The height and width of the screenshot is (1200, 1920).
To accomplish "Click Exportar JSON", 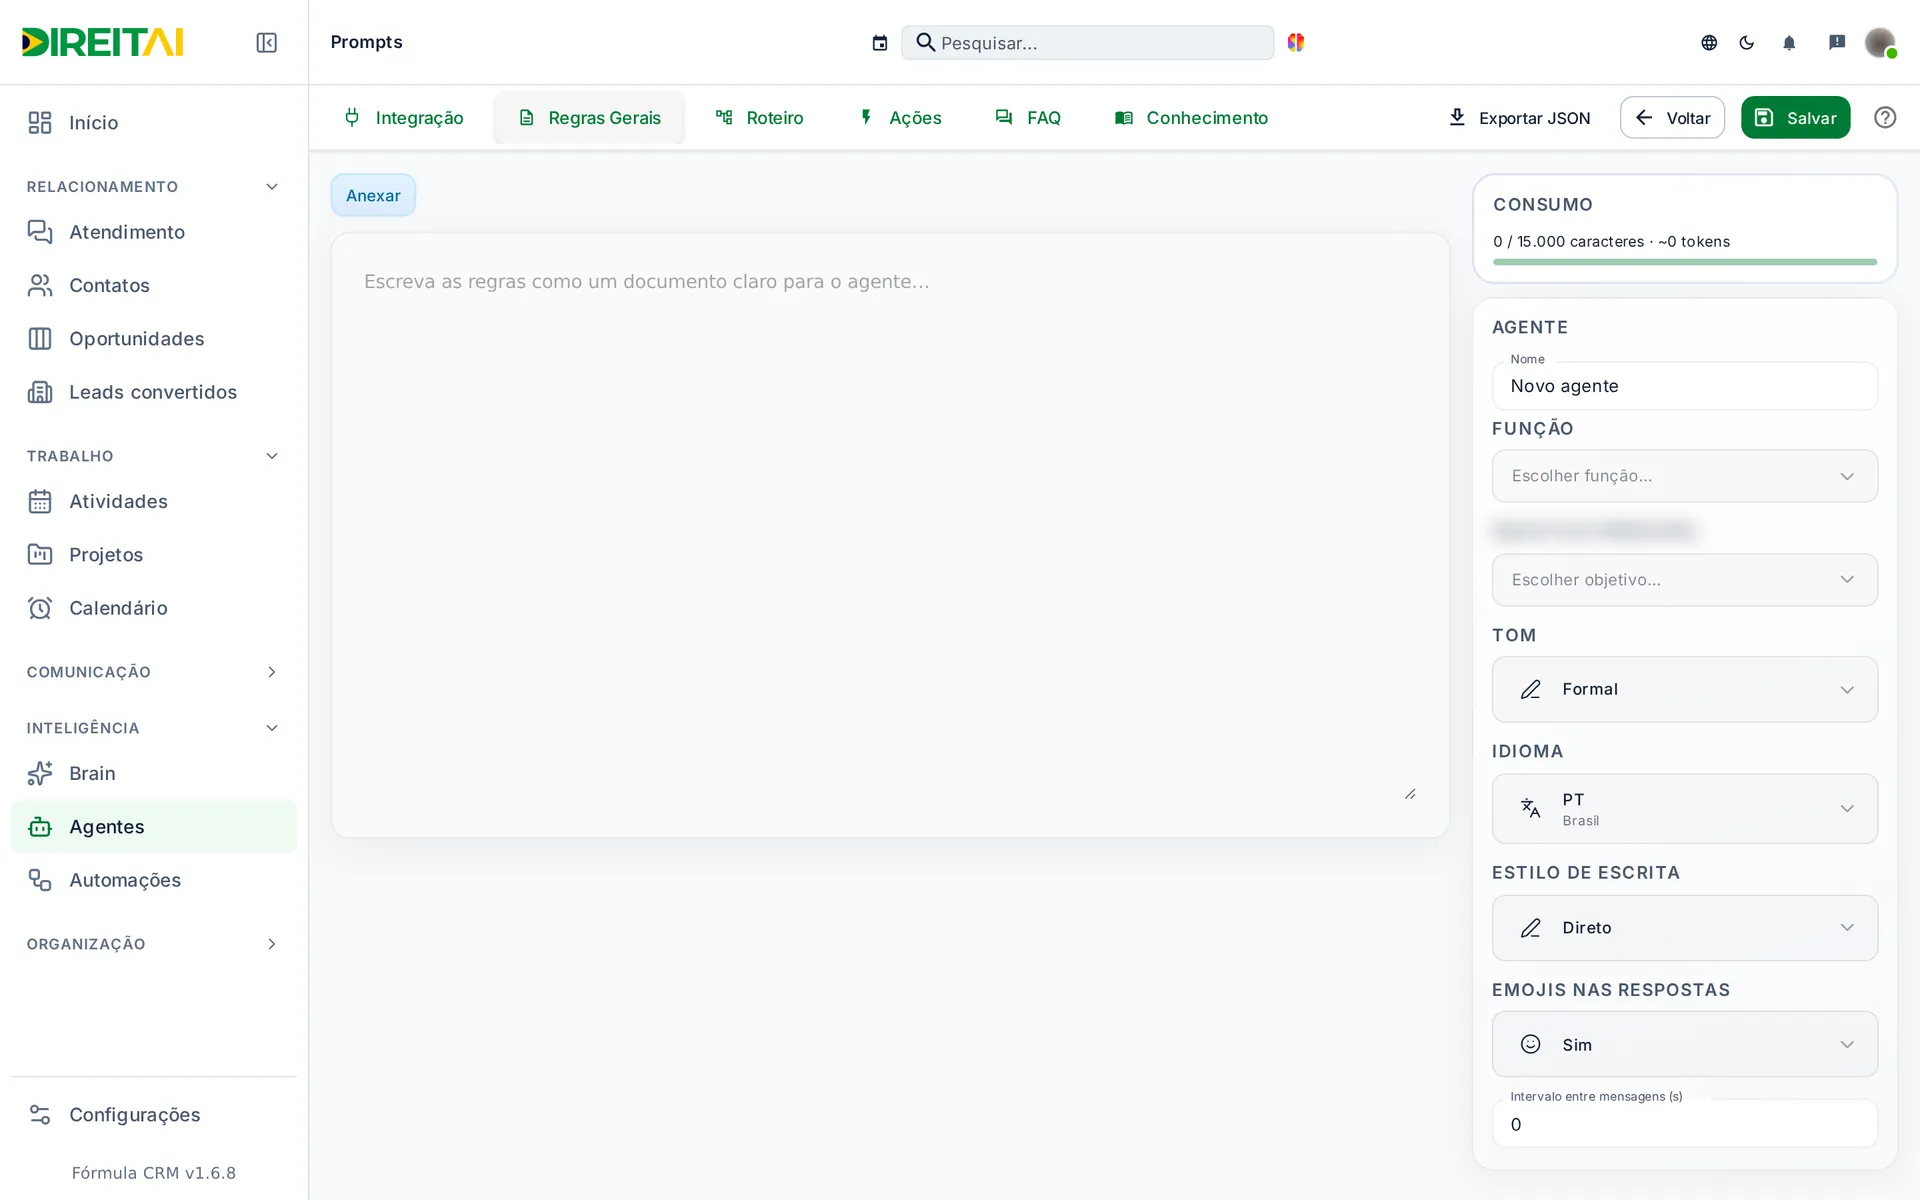I will (x=1519, y=118).
